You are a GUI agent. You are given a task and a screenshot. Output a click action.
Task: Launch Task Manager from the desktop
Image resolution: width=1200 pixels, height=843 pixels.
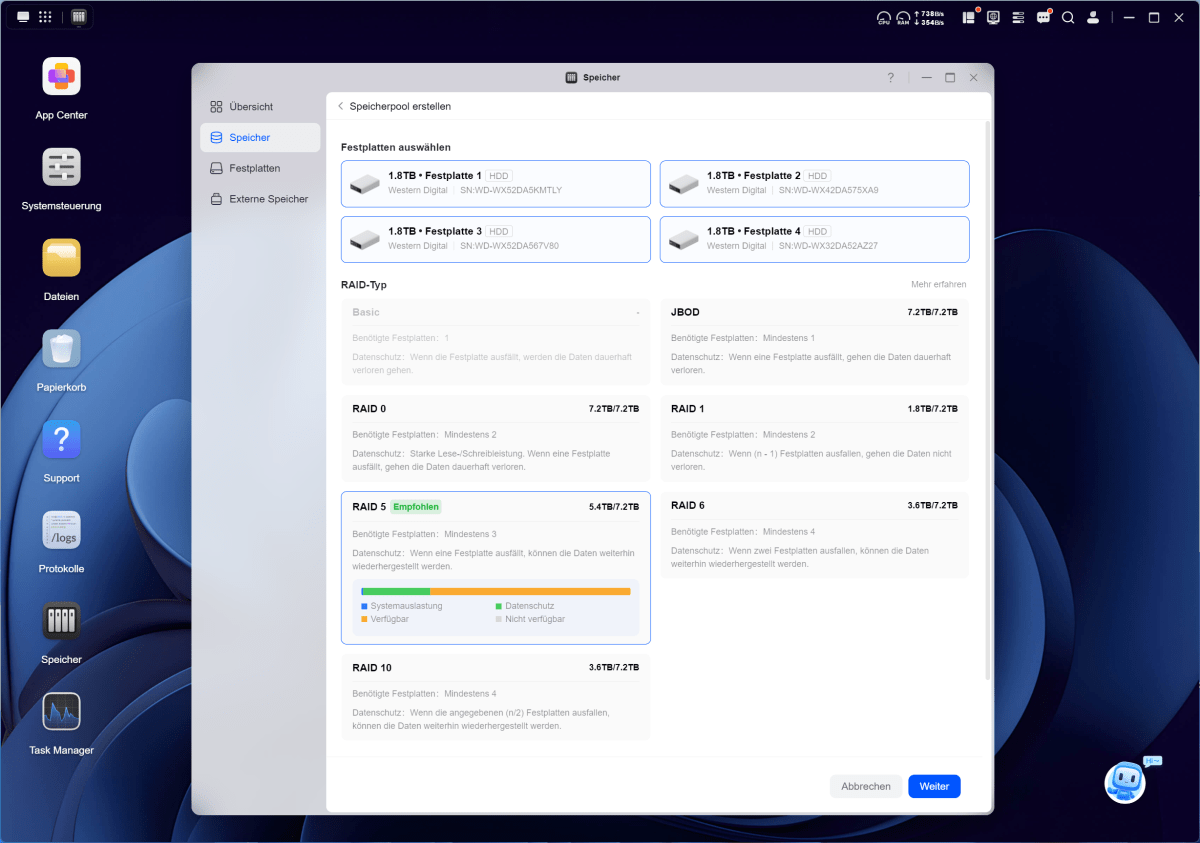[x=61, y=712]
